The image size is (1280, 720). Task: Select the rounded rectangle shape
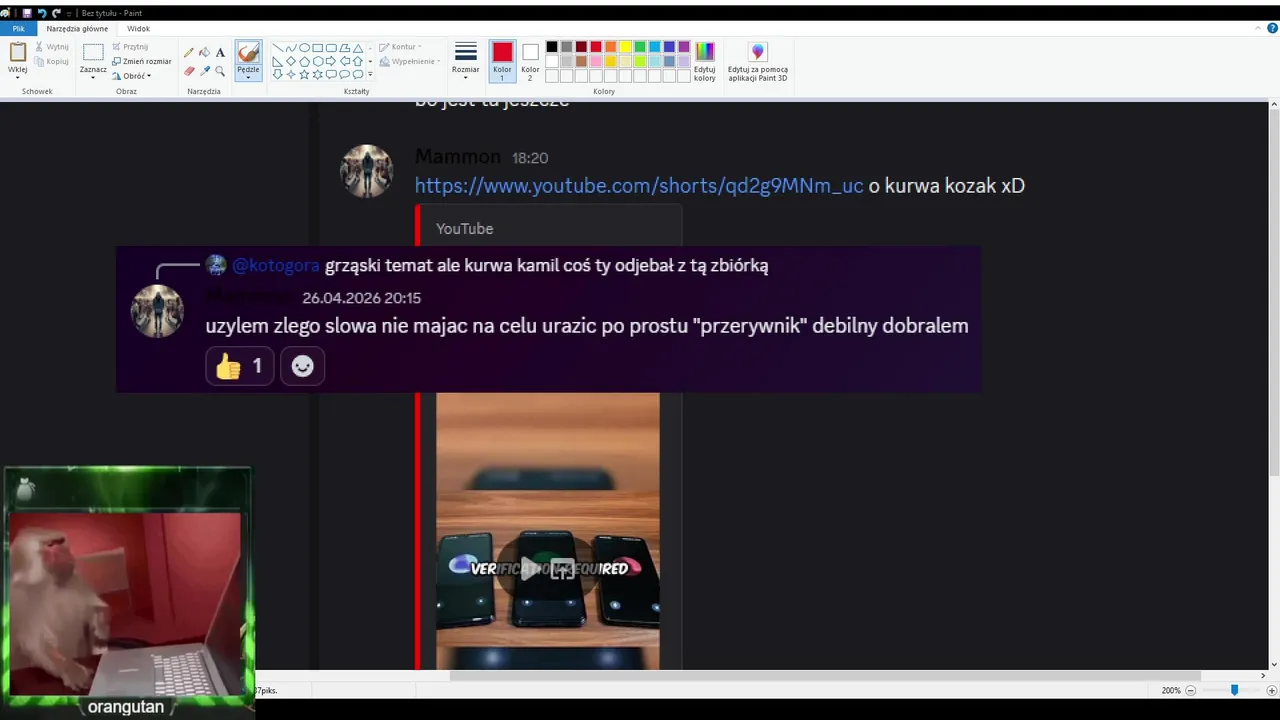pos(331,48)
